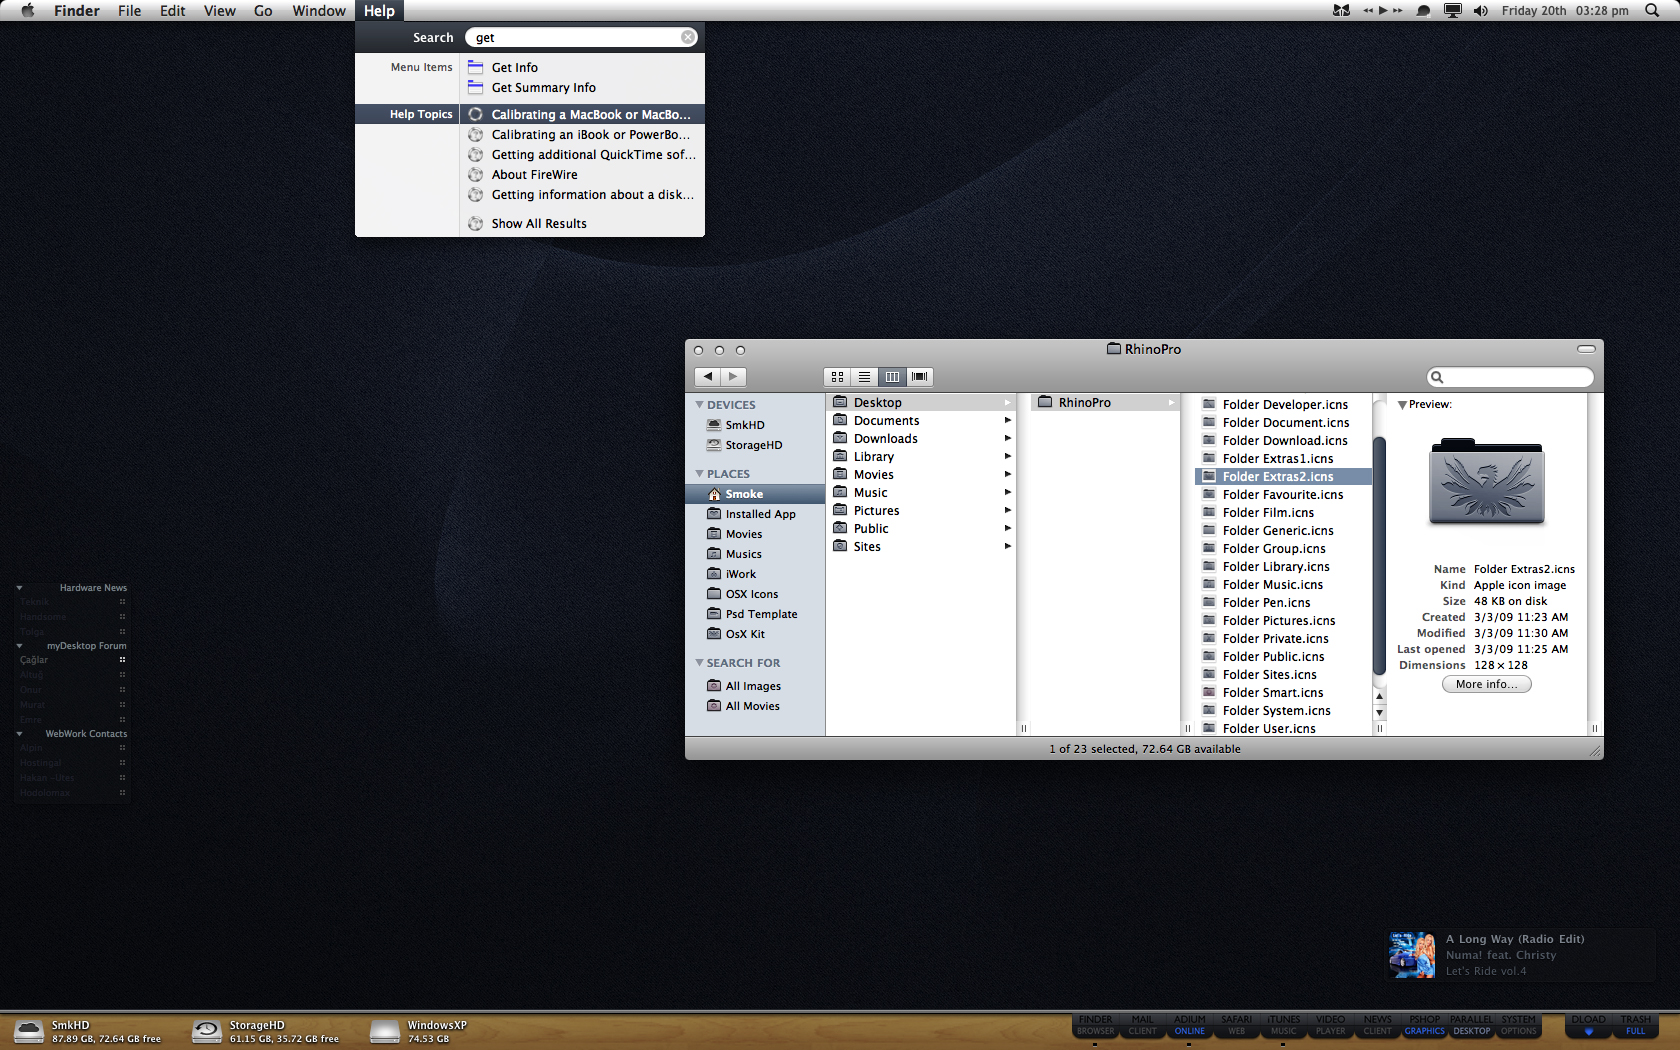
Task: Click the volume icon in menu bar
Action: click(1481, 11)
